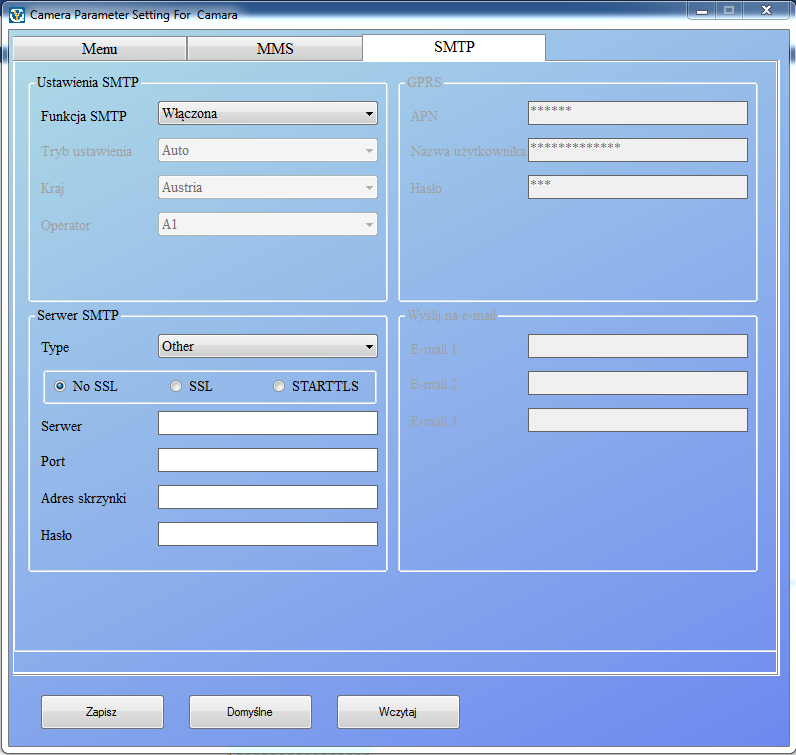The height and width of the screenshot is (755, 796).
Task: Click the application icon in title bar
Action: (16, 15)
